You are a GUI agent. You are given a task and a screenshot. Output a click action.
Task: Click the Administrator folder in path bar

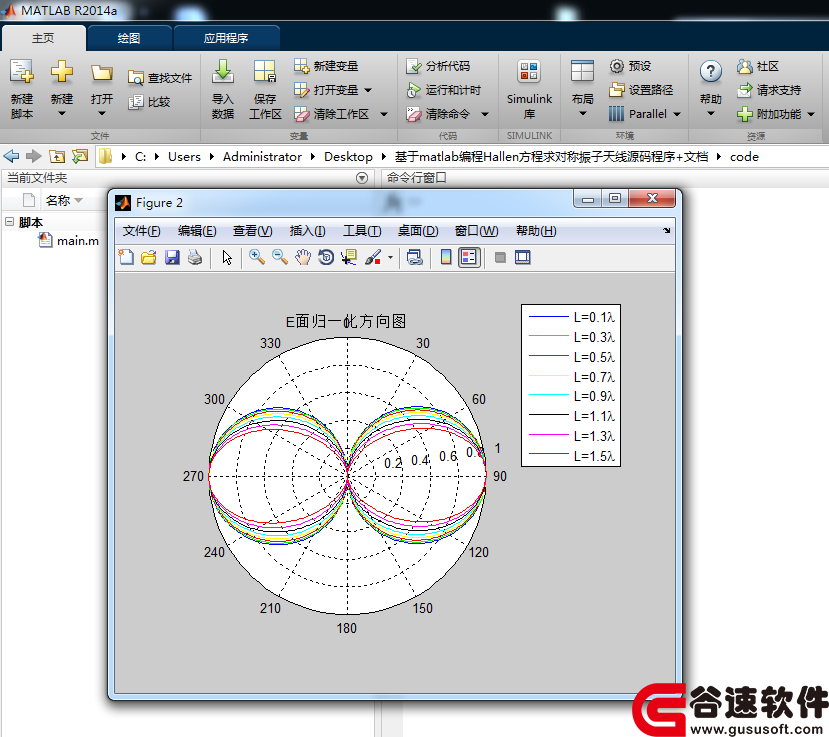tap(262, 156)
